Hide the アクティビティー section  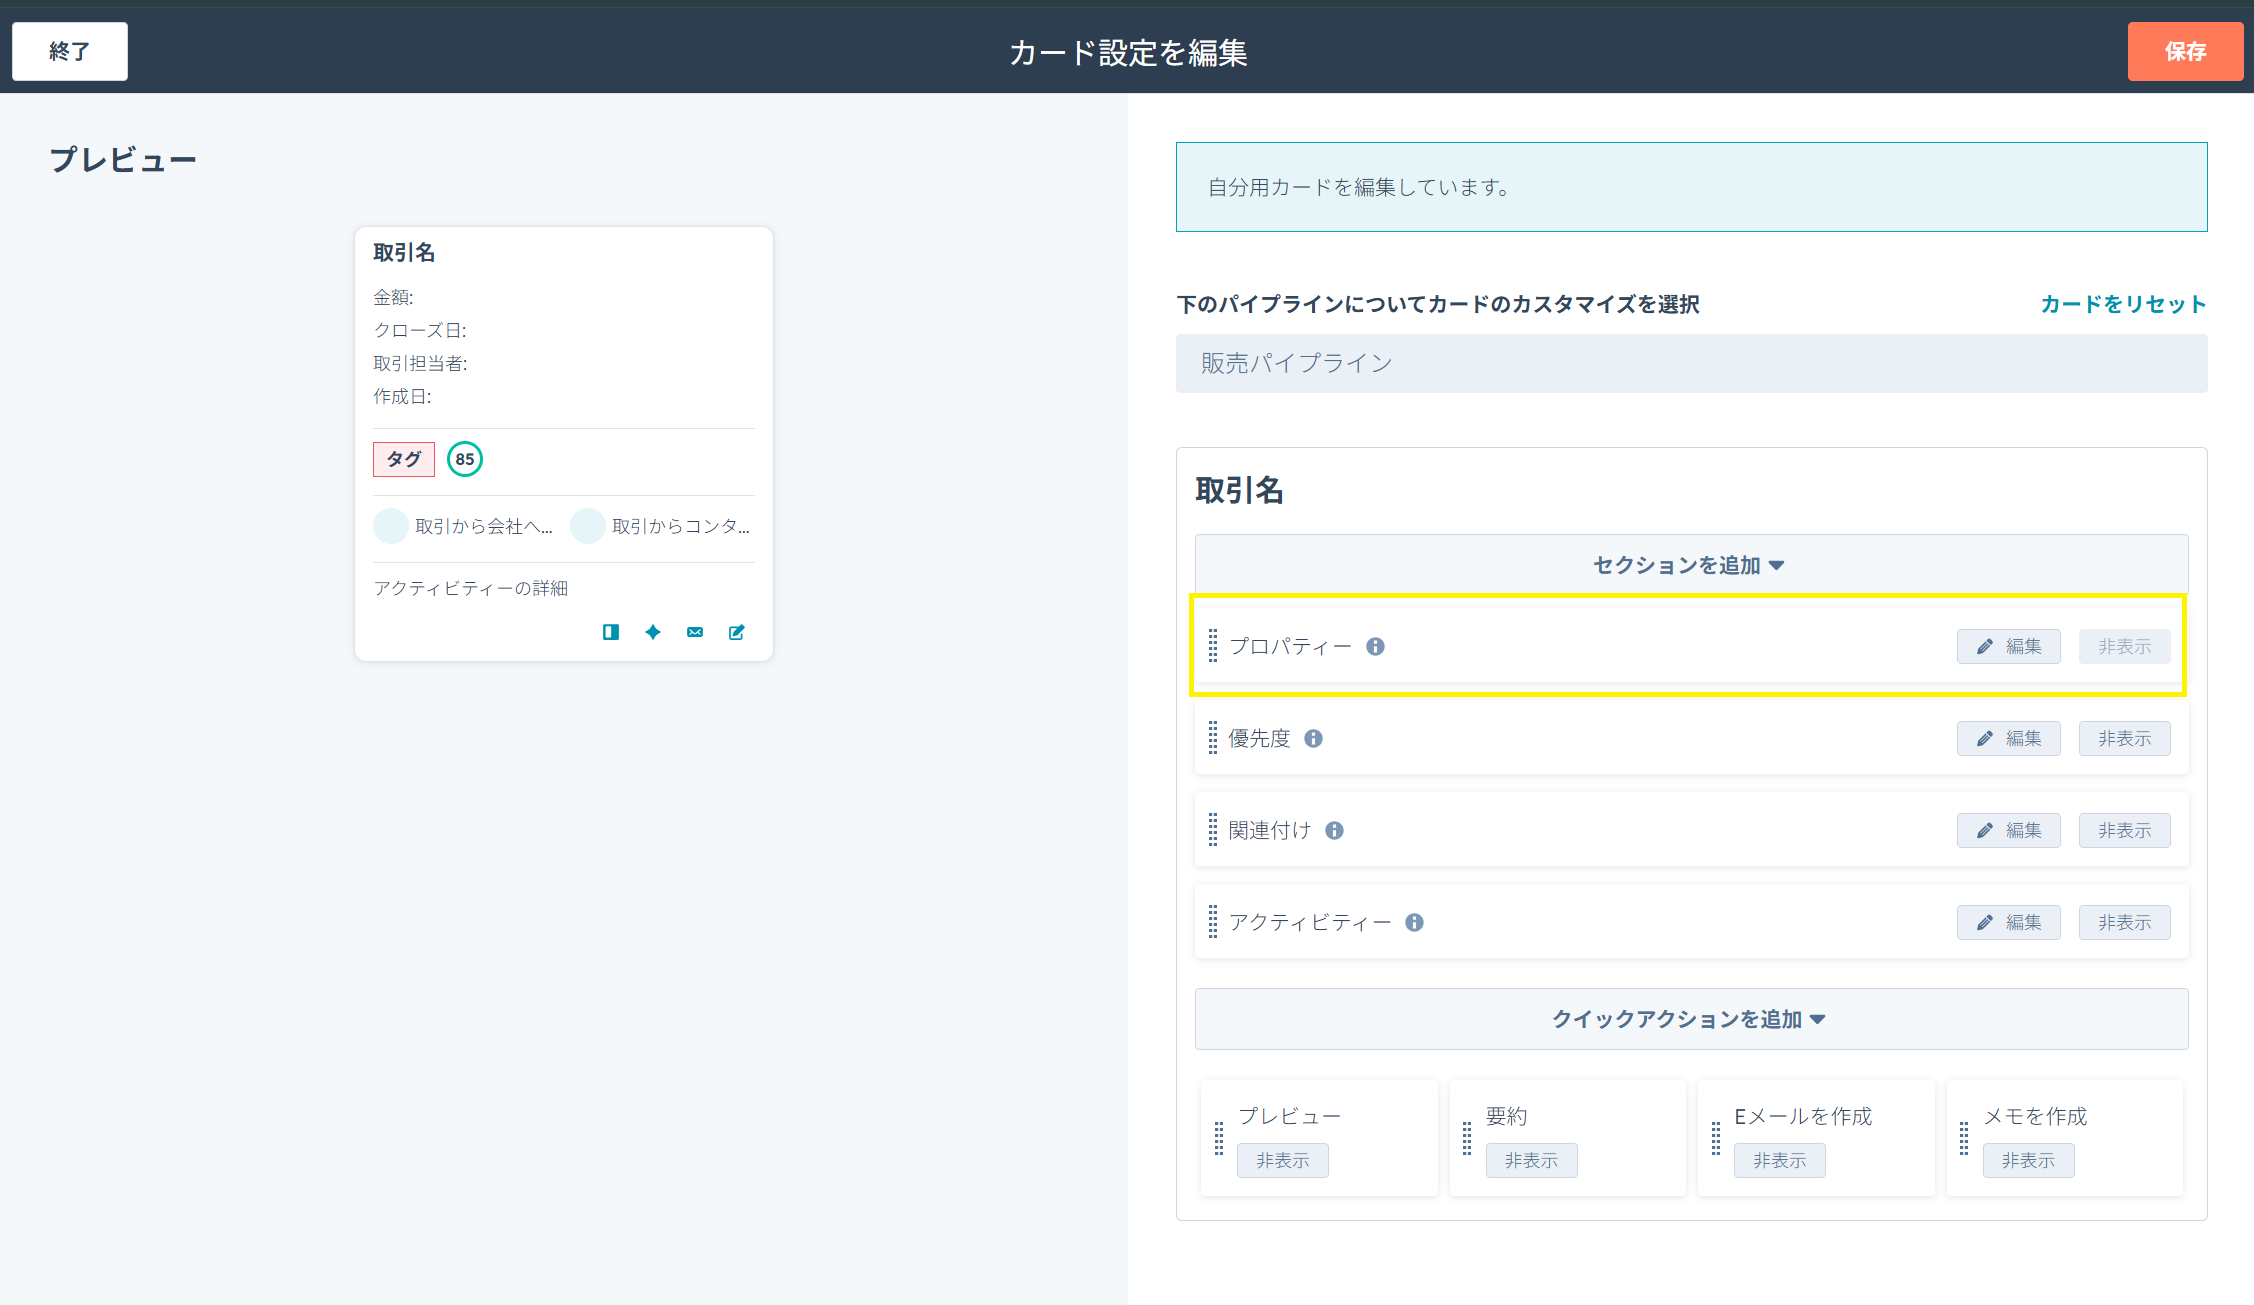click(2124, 922)
